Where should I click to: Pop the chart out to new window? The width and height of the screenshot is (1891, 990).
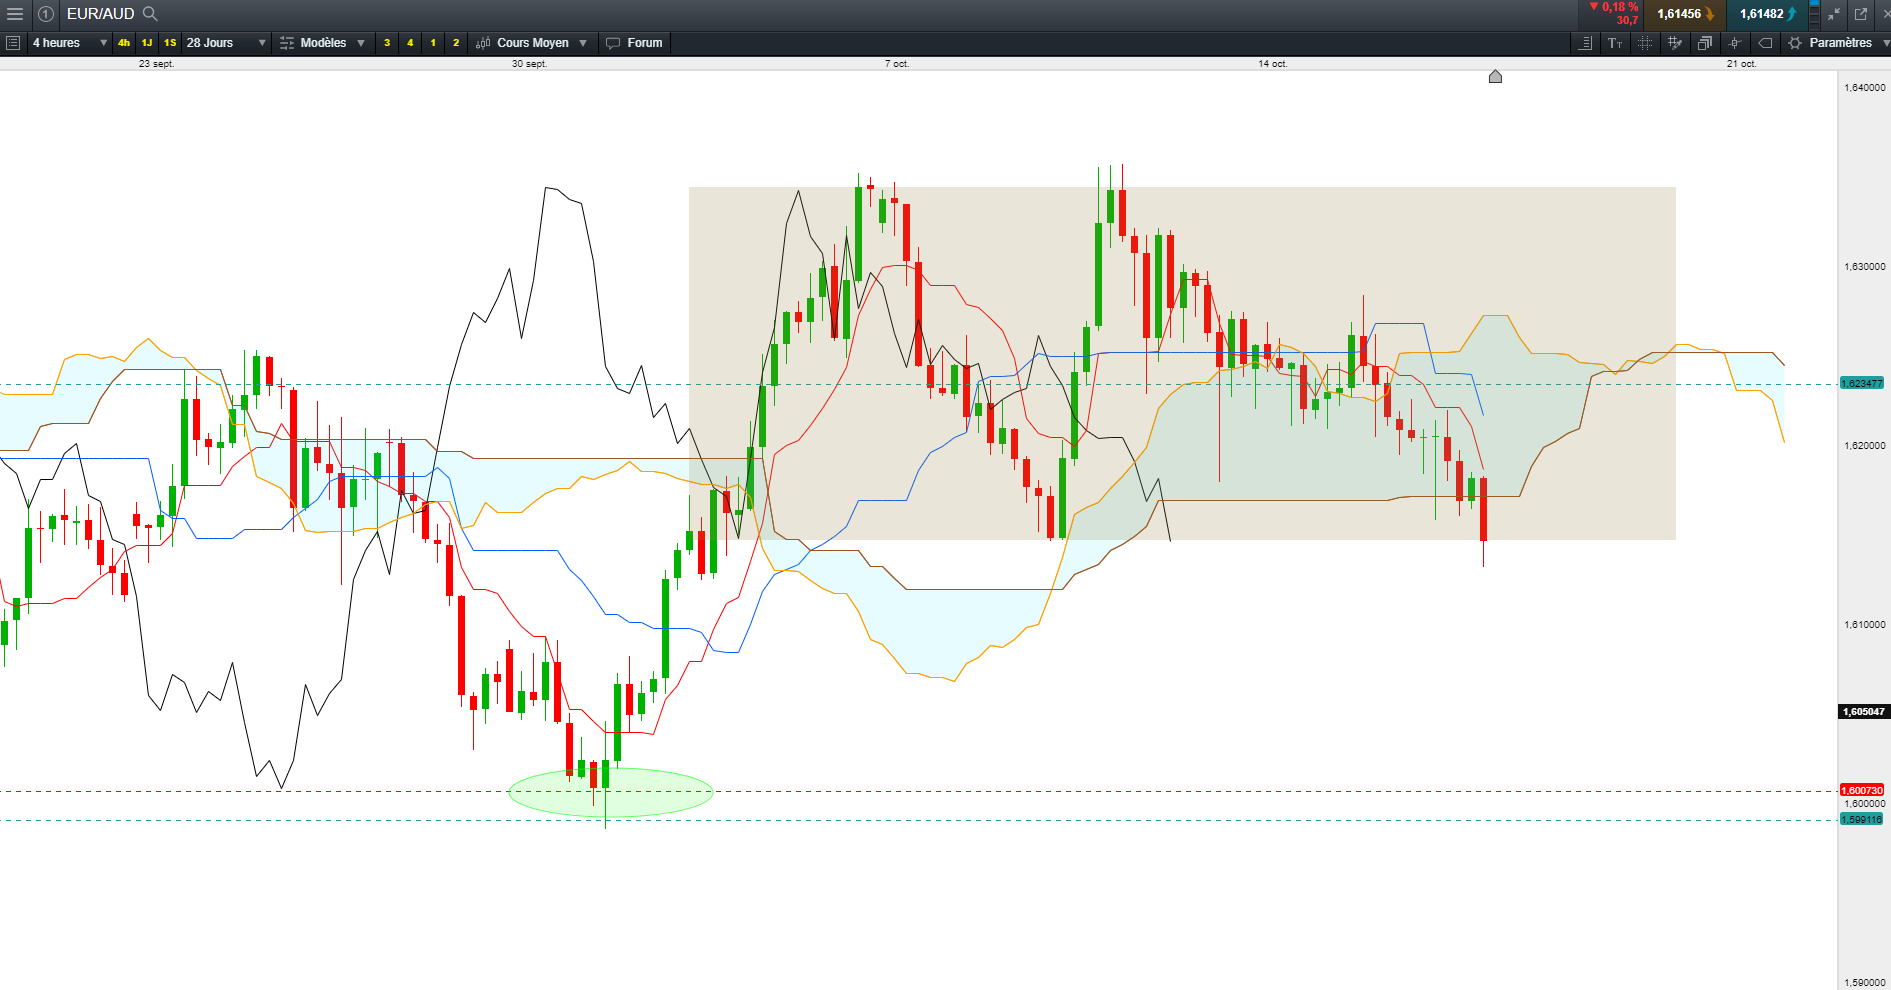pos(1861,14)
